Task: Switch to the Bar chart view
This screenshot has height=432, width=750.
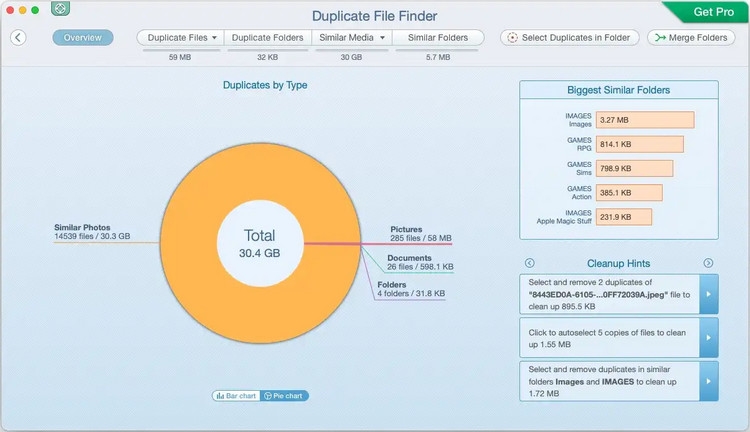Action: [x=236, y=396]
